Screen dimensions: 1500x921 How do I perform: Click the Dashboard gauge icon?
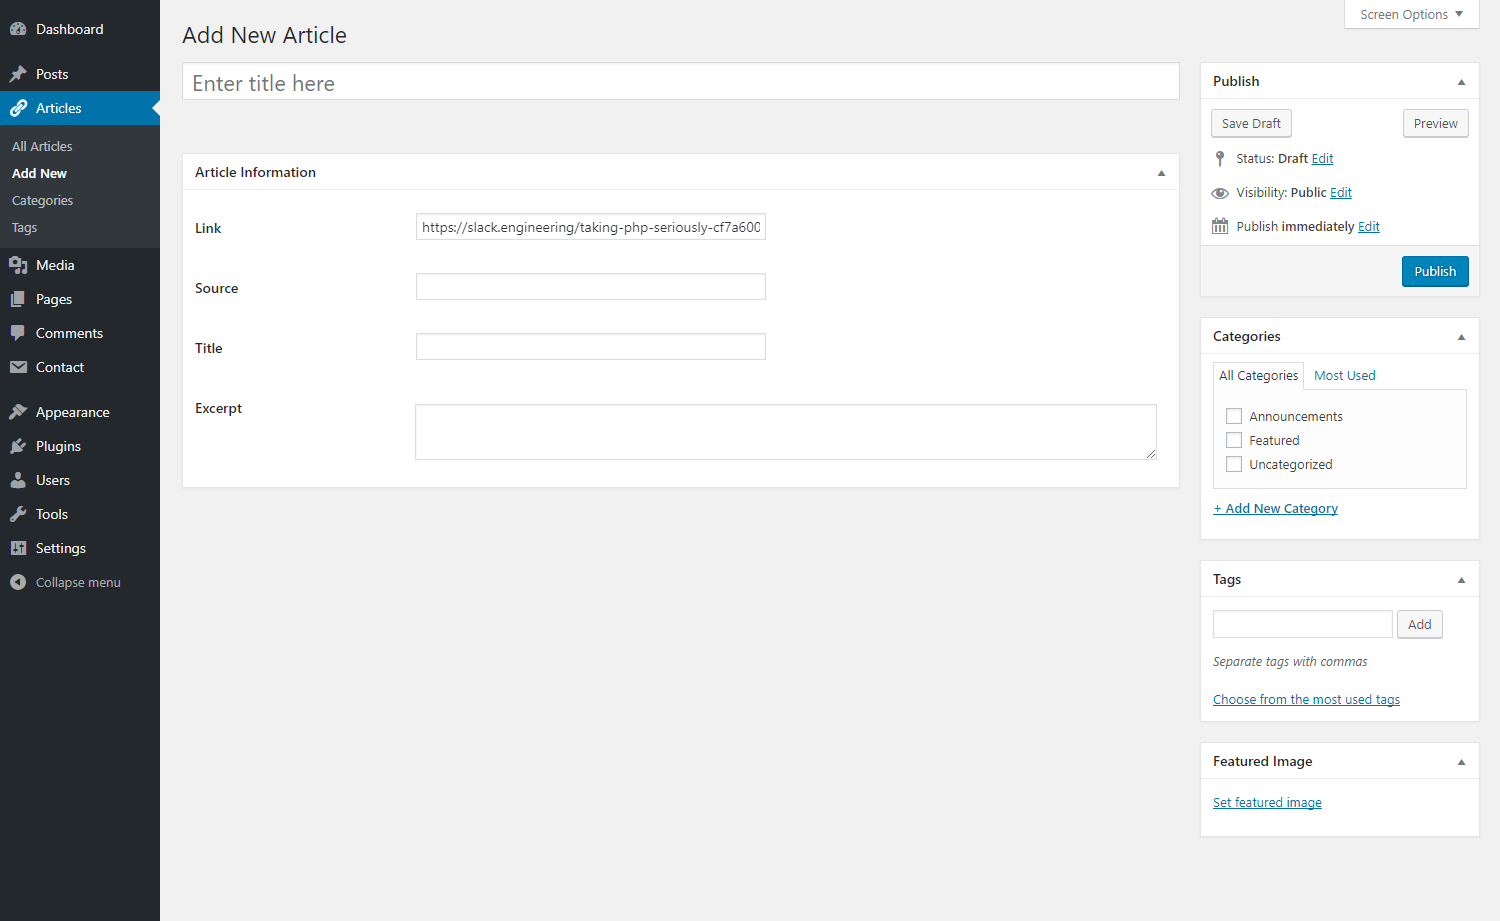pyautogui.click(x=18, y=29)
